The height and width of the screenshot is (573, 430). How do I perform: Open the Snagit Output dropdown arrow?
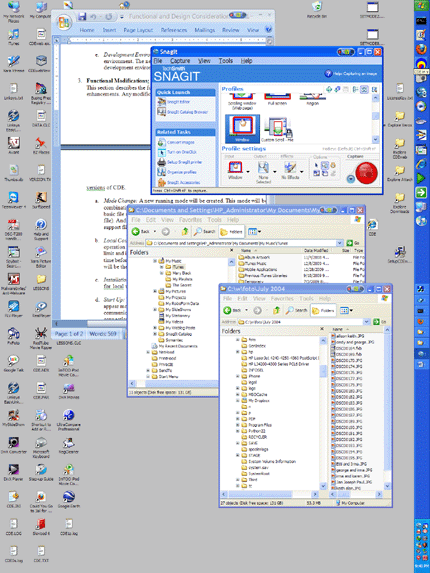[x=275, y=171]
